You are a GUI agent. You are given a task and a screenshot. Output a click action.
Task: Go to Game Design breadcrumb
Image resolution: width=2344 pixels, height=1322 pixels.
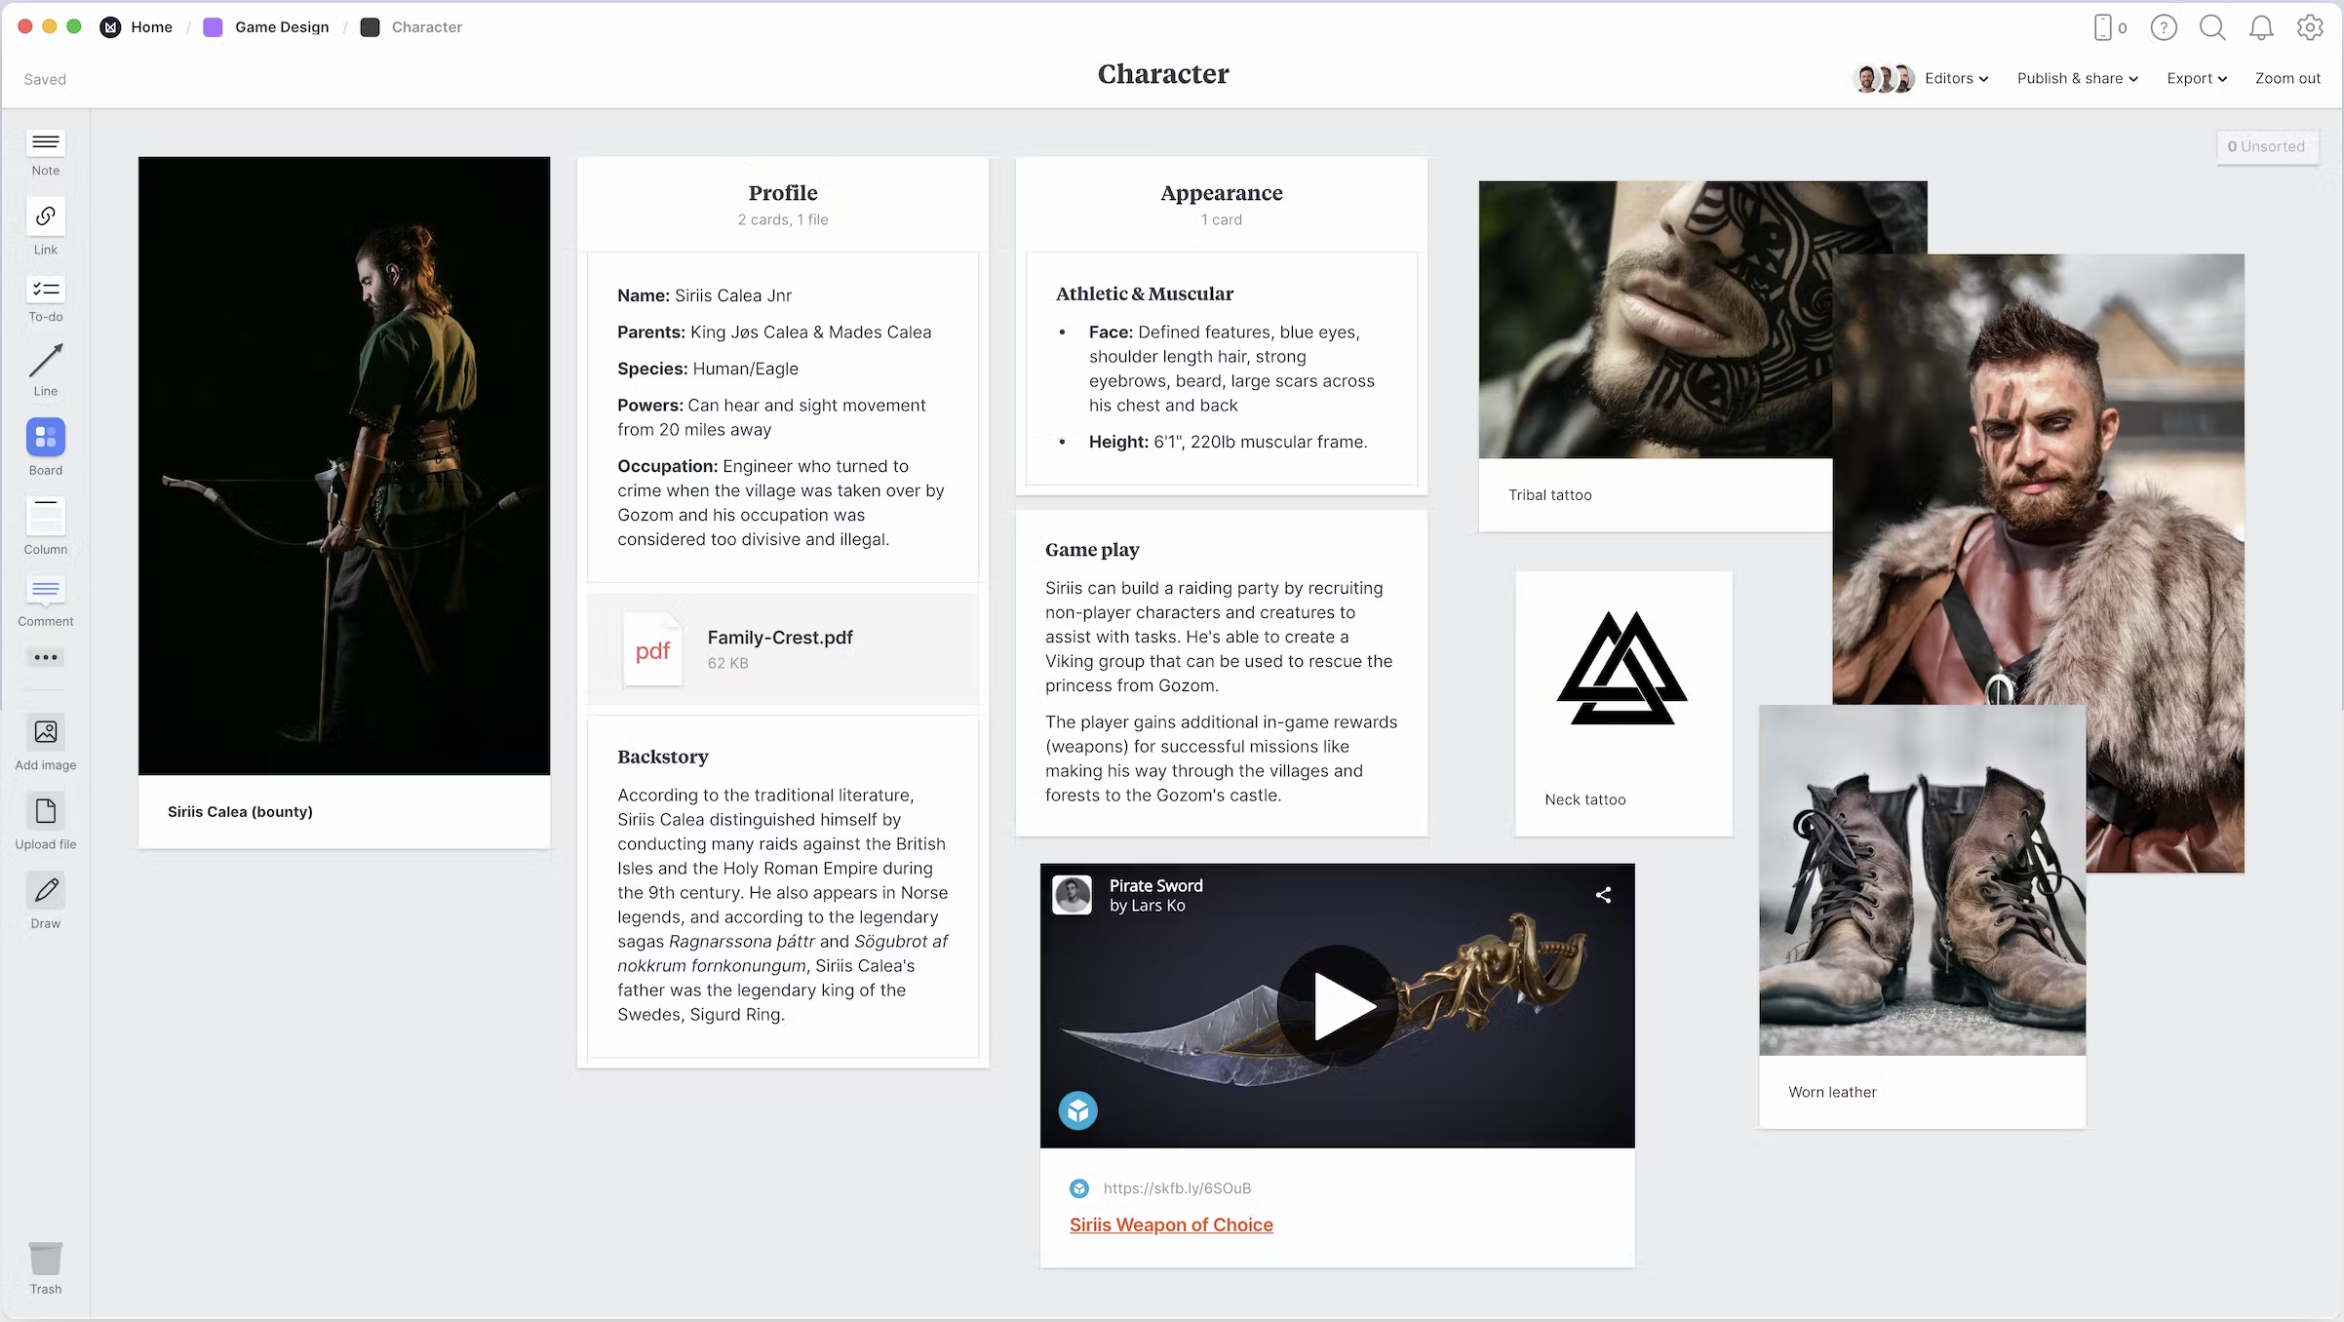[x=281, y=27]
